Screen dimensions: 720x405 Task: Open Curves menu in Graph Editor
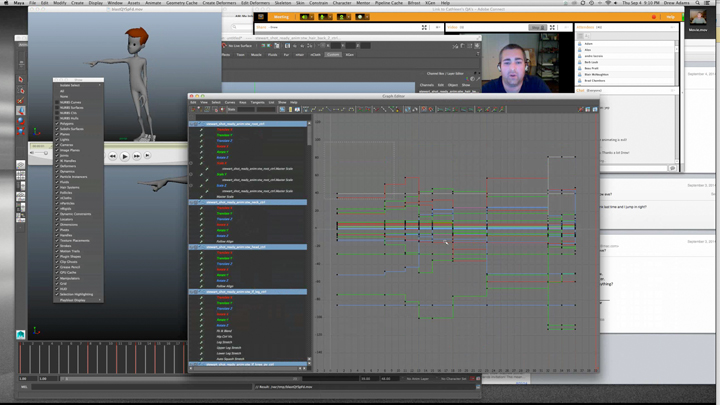click(230, 102)
